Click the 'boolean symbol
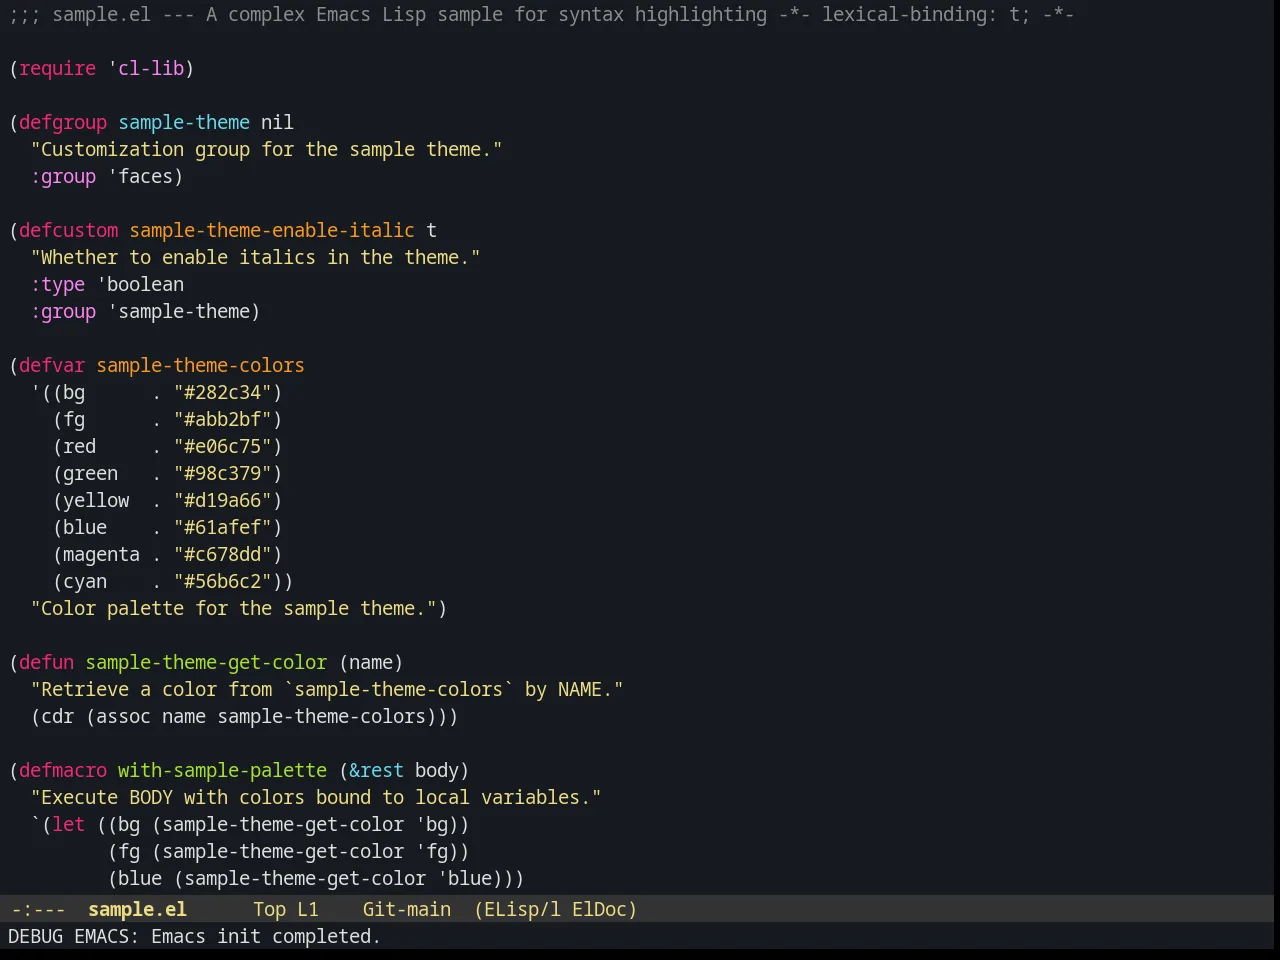The image size is (1280, 960). pos(140,284)
